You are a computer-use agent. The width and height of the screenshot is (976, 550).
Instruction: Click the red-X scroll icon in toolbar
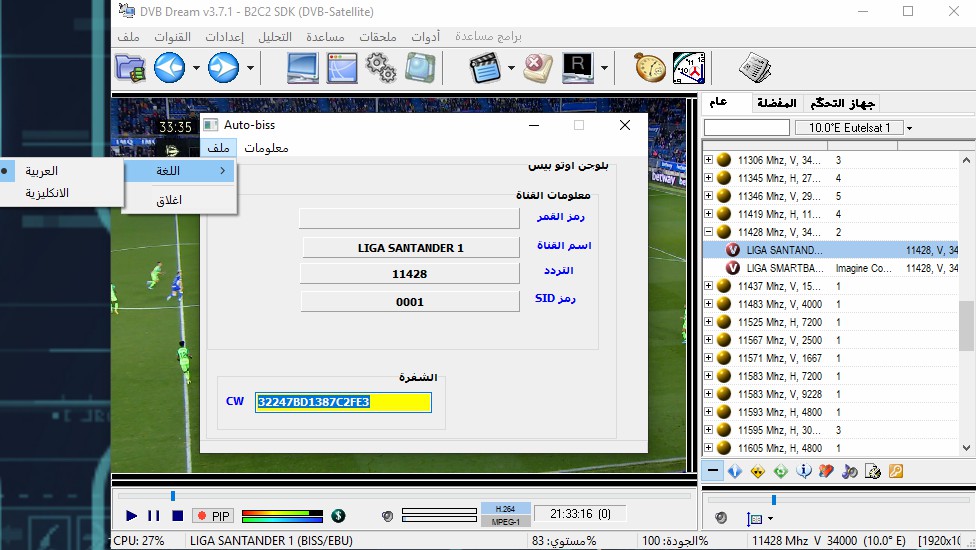click(537, 68)
